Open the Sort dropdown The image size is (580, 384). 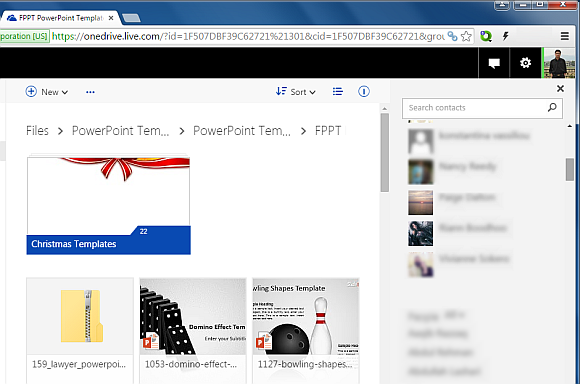coord(296,92)
